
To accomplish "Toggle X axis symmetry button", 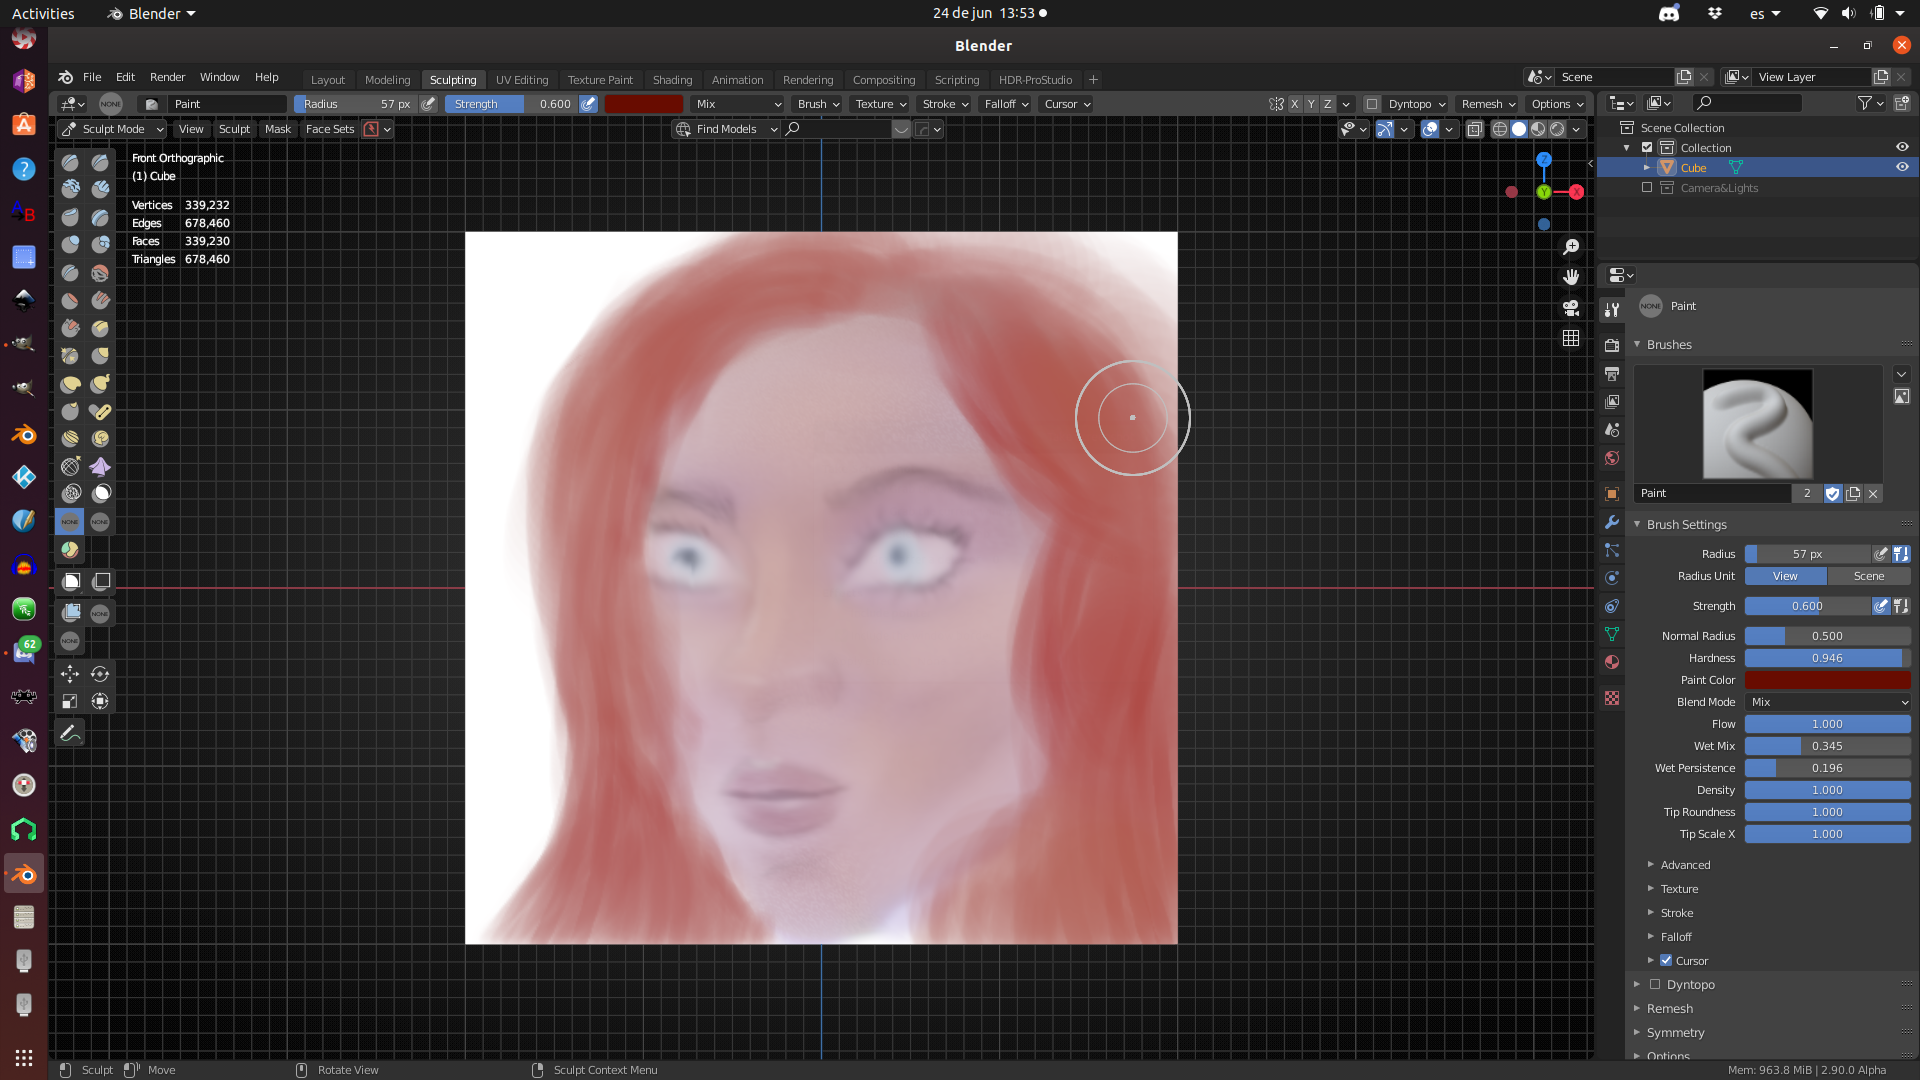I will tap(1294, 104).
